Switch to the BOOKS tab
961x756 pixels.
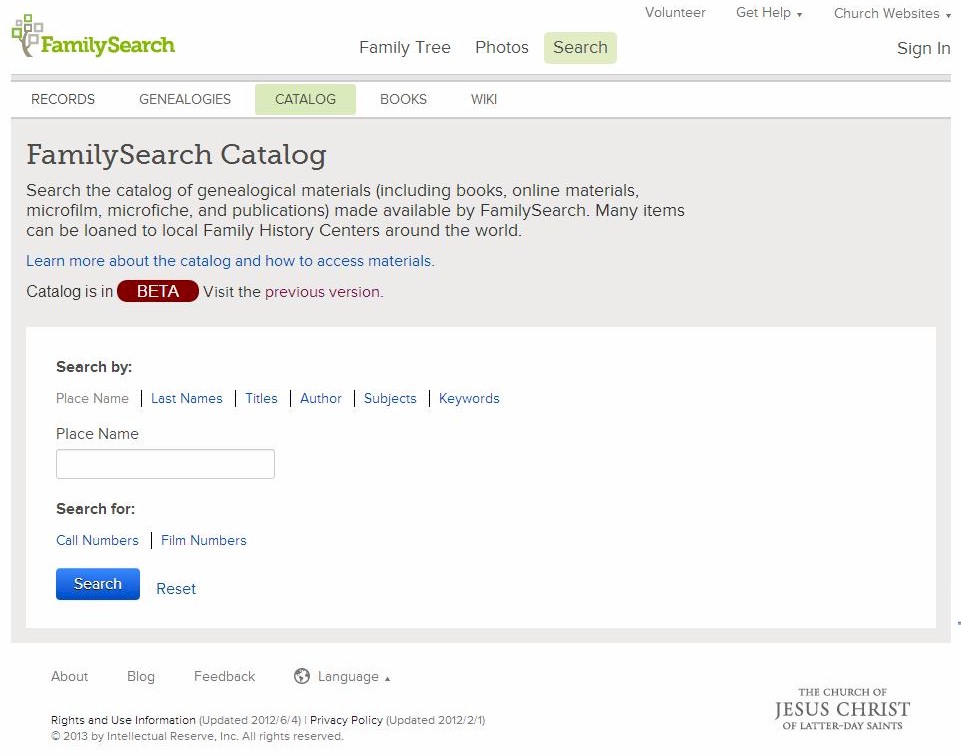coord(402,99)
